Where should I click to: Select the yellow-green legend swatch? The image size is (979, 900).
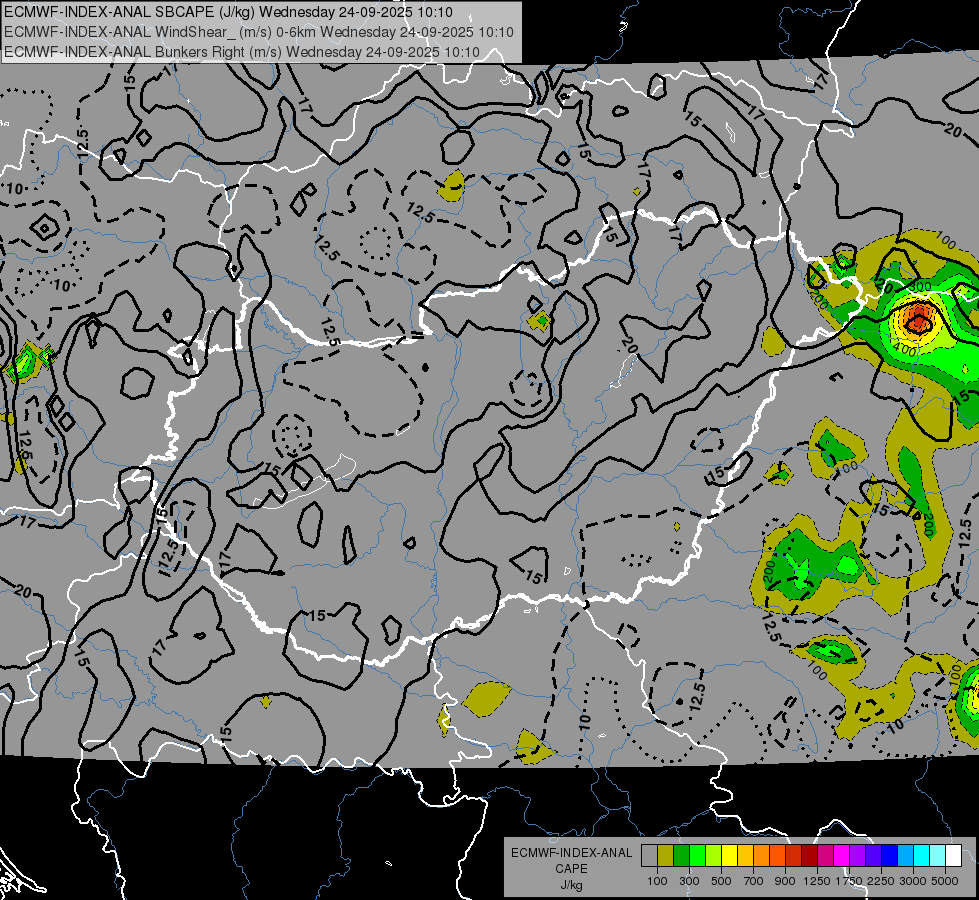[714, 856]
